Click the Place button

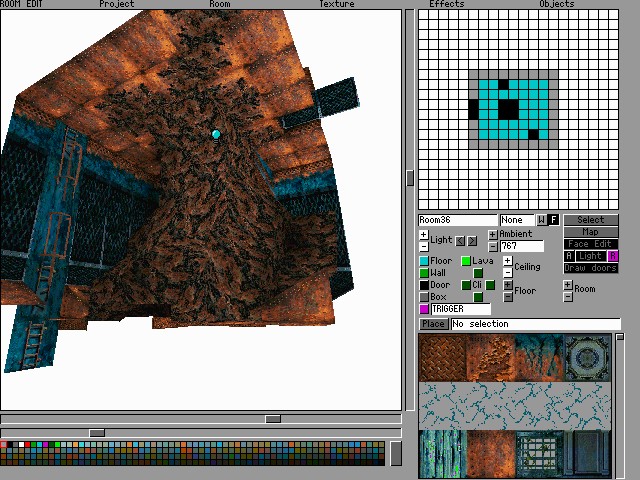pyautogui.click(x=433, y=324)
